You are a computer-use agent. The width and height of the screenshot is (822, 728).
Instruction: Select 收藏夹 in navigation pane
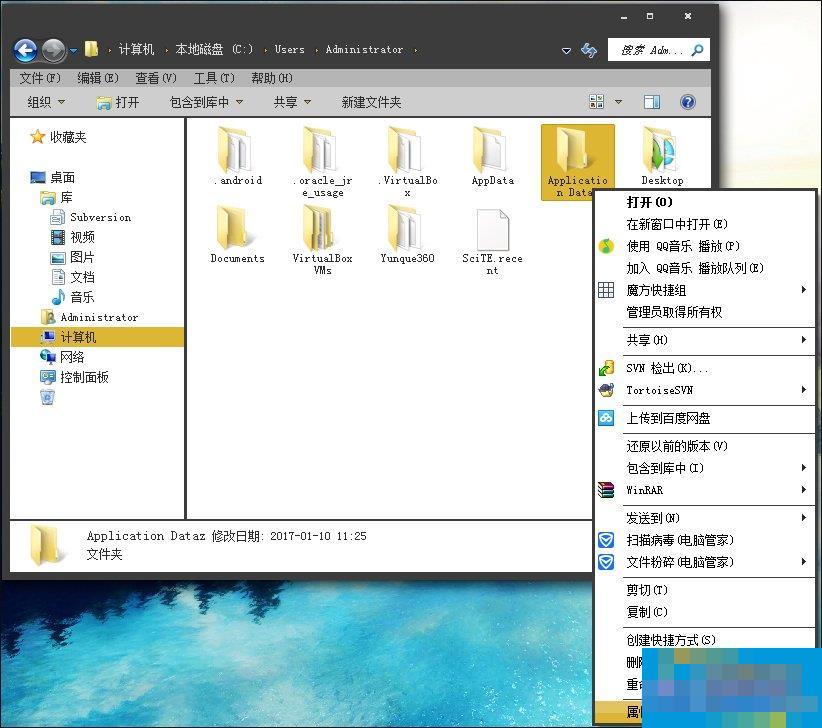point(58,137)
